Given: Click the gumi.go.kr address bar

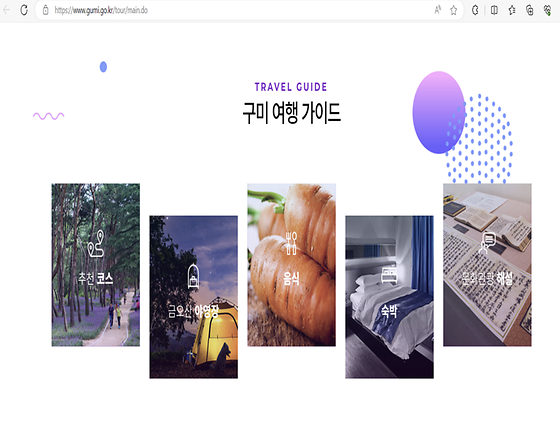Looking at the screenshot, I should (236, 10).
